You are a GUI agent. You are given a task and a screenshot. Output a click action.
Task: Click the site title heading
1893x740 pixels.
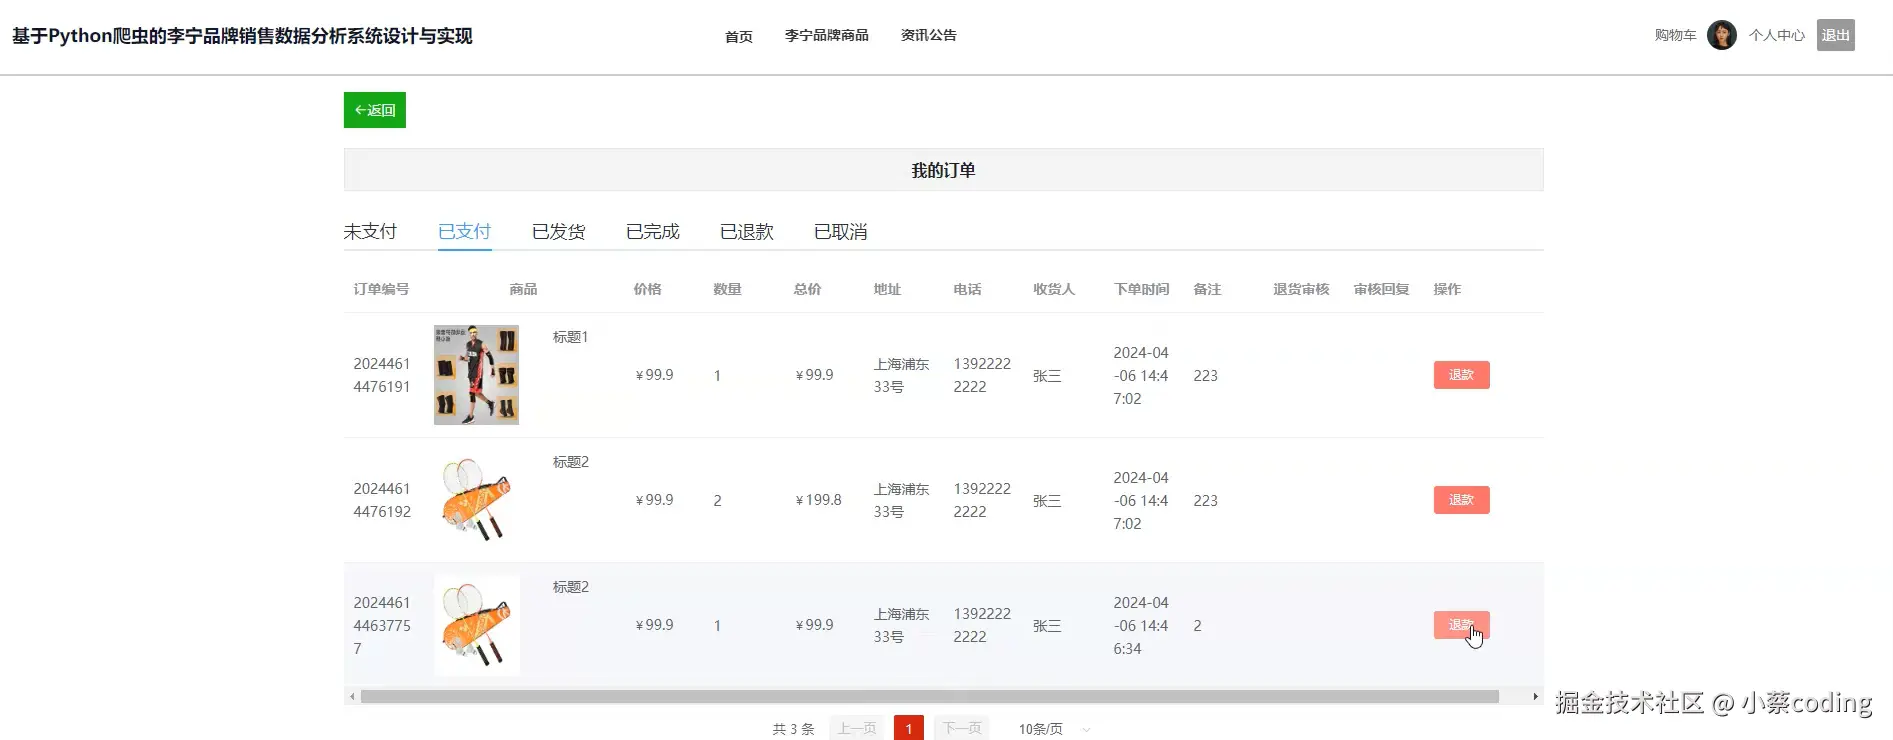click(x=242, y=36)
